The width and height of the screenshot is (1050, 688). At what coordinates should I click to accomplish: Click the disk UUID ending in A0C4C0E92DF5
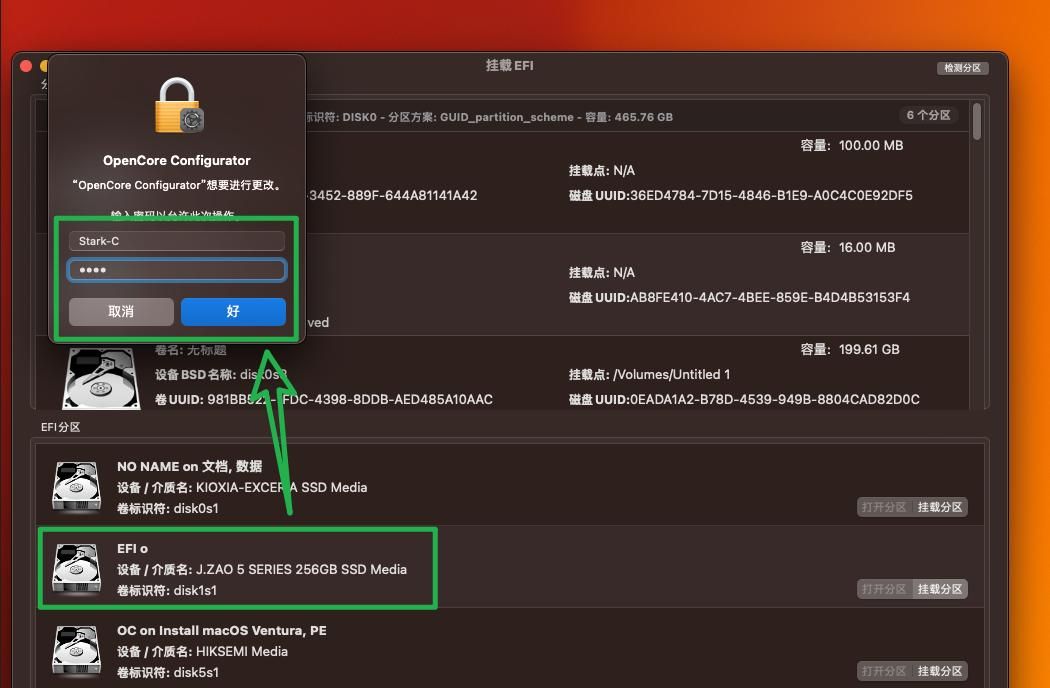click(741, 196)
